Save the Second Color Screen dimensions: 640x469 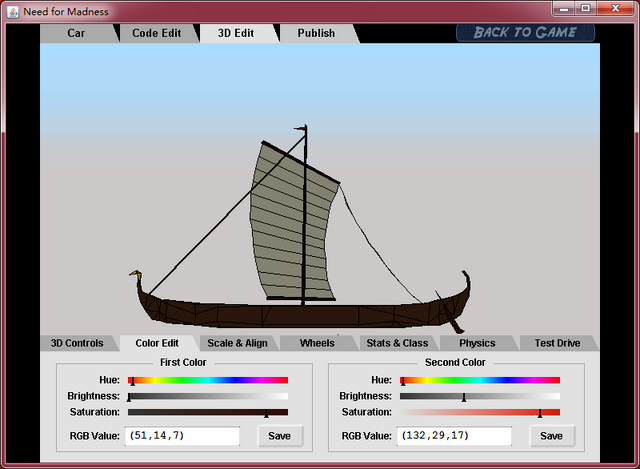coord(552,436)
